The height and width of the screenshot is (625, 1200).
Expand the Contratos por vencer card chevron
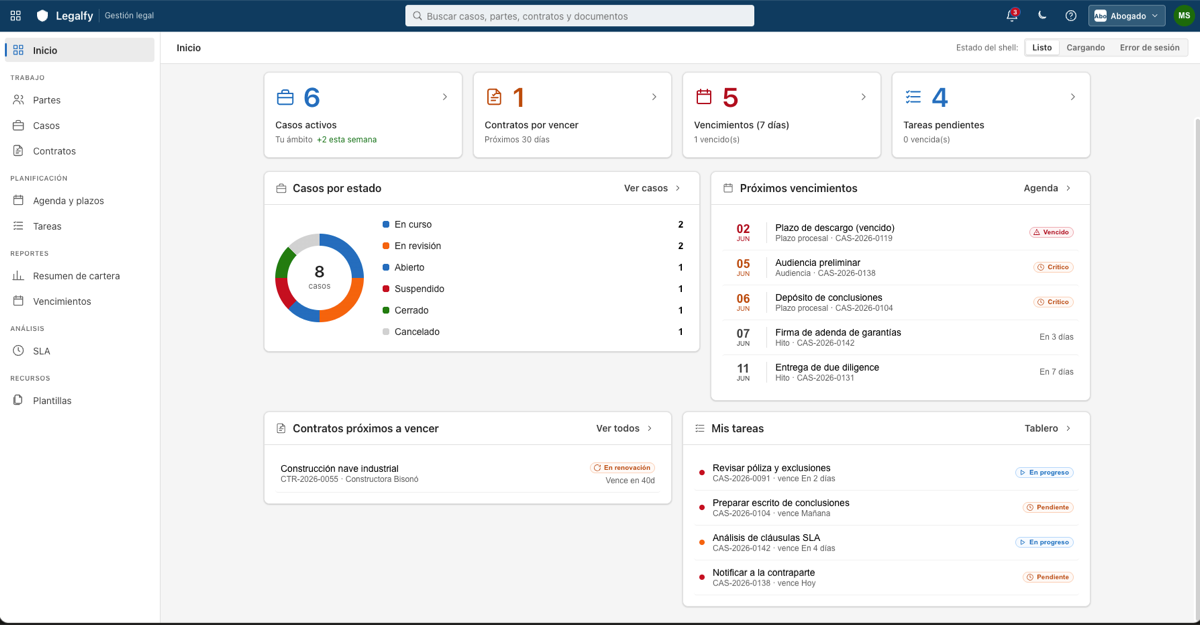(x=654, y=97)
